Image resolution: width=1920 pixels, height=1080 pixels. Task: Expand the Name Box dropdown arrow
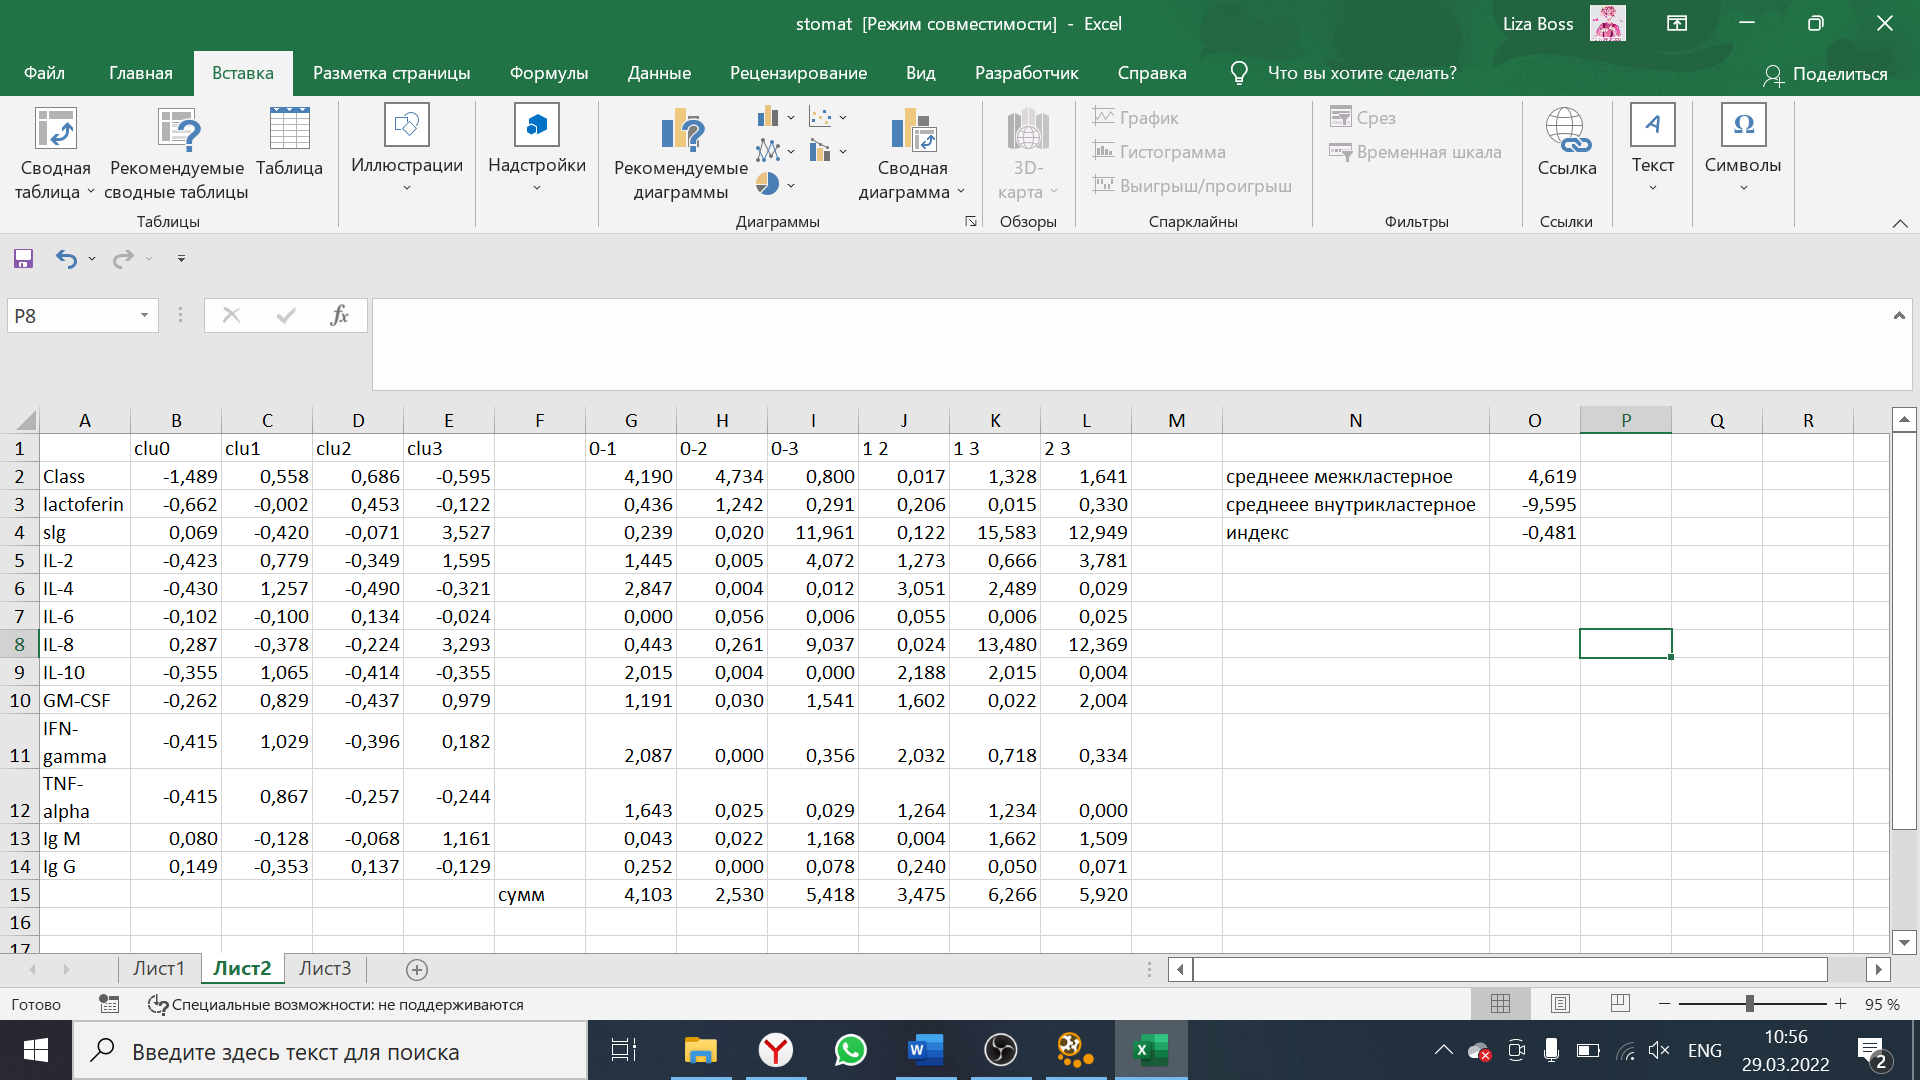pos(144,316)
